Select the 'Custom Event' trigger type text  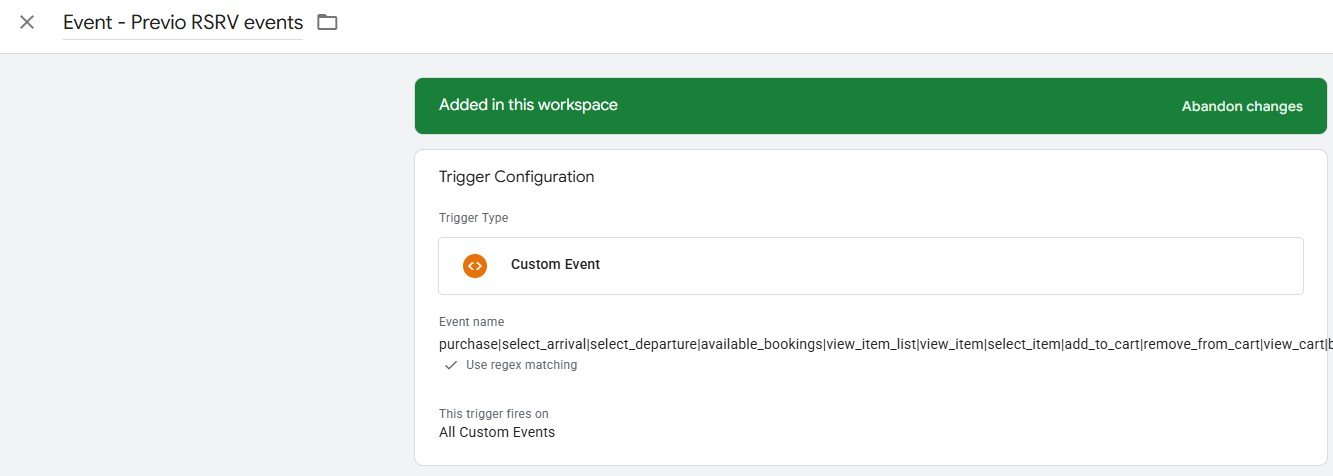555,265
